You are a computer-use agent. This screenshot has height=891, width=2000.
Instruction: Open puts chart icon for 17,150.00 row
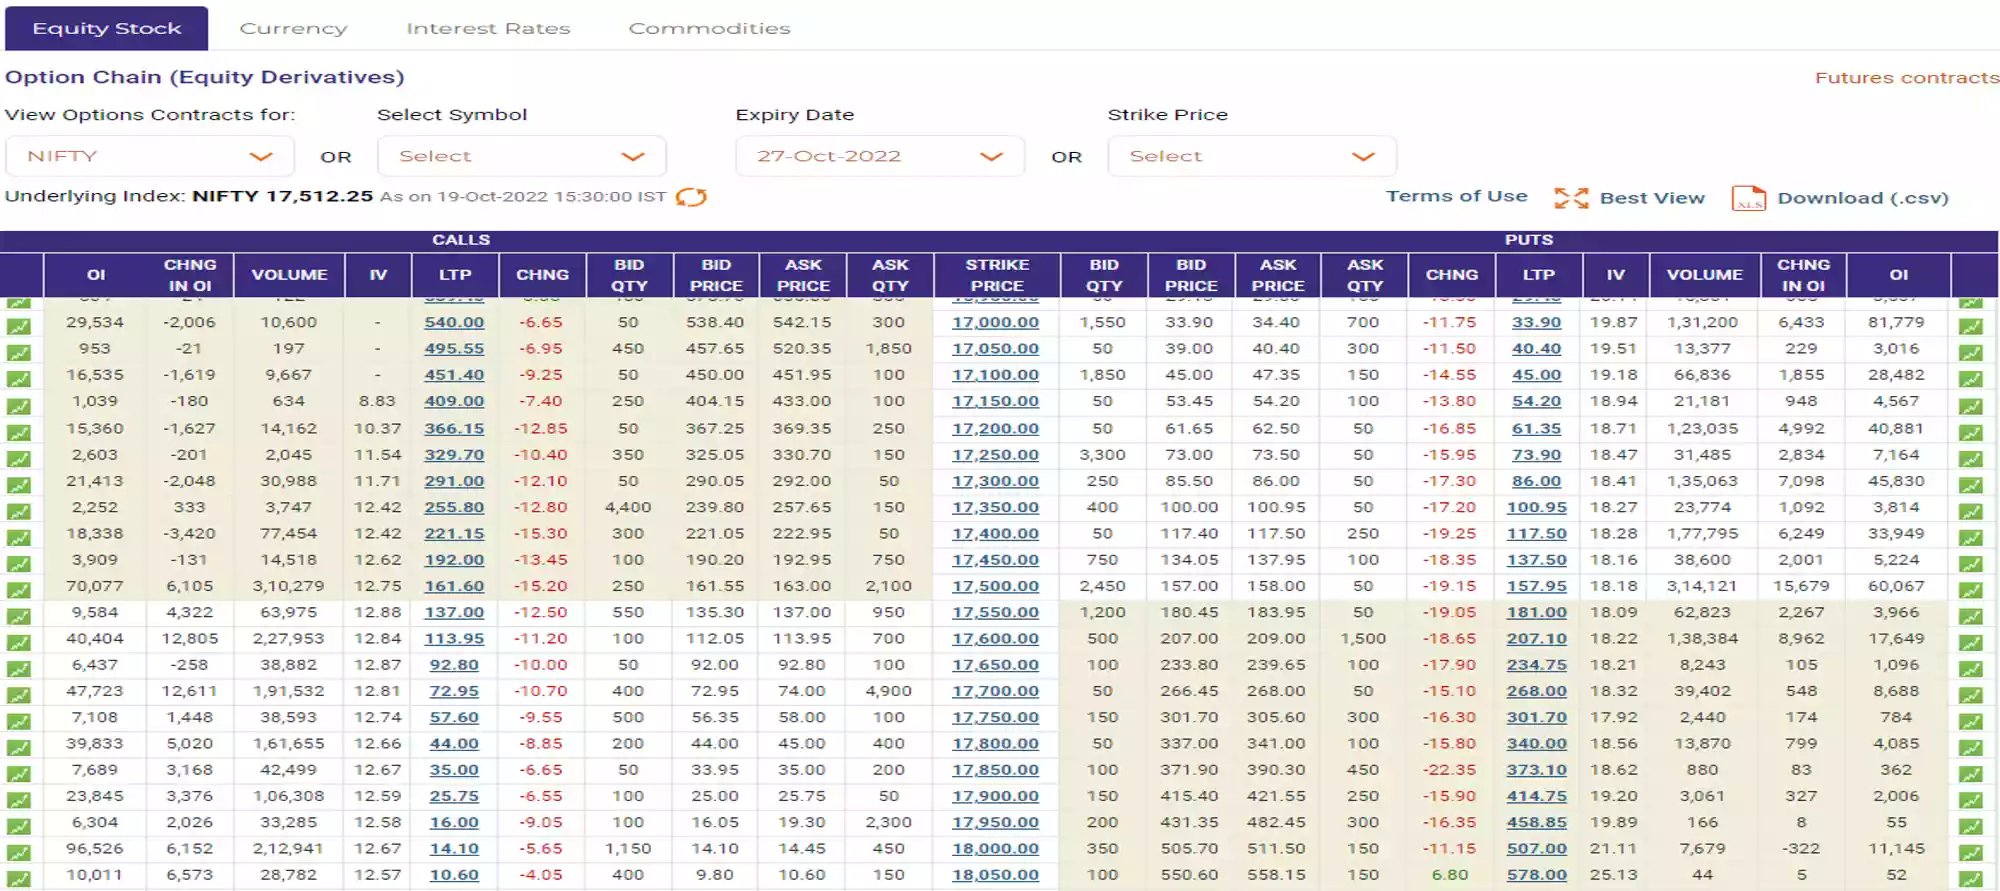(1971, 406)
